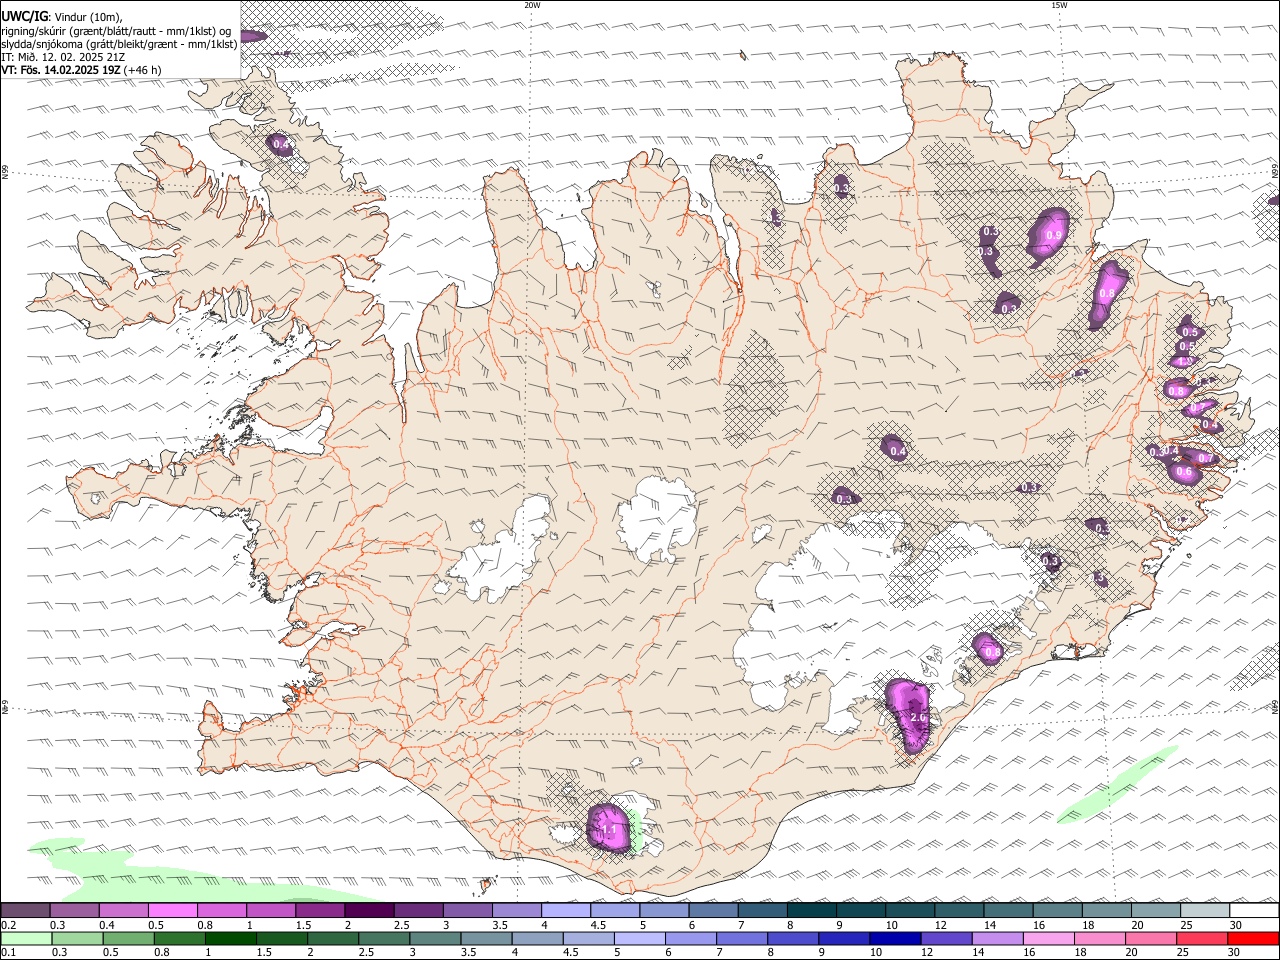The width and height of the screenshot is (1280, 960).
Task: Click the 'IT: Mið. 12. 02. 2025 21Z' line
Action: coord(63,57)
